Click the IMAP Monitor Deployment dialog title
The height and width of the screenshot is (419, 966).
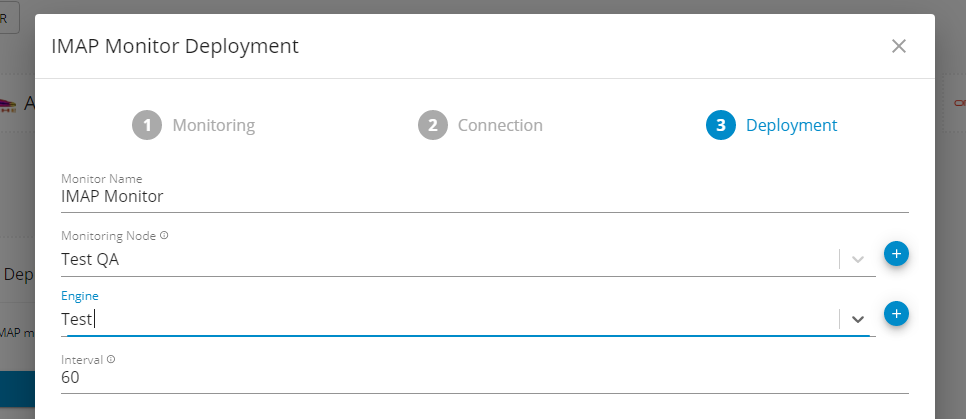[x=175, y=46]
